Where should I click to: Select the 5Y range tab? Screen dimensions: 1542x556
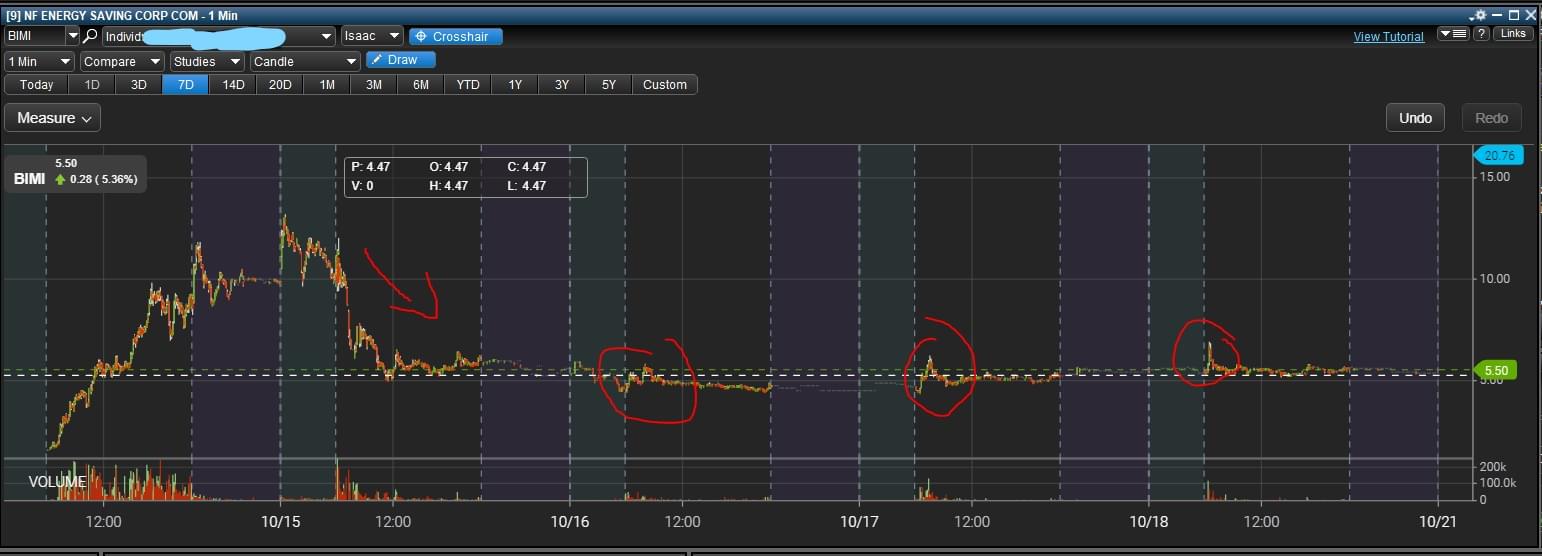(609, 85)
